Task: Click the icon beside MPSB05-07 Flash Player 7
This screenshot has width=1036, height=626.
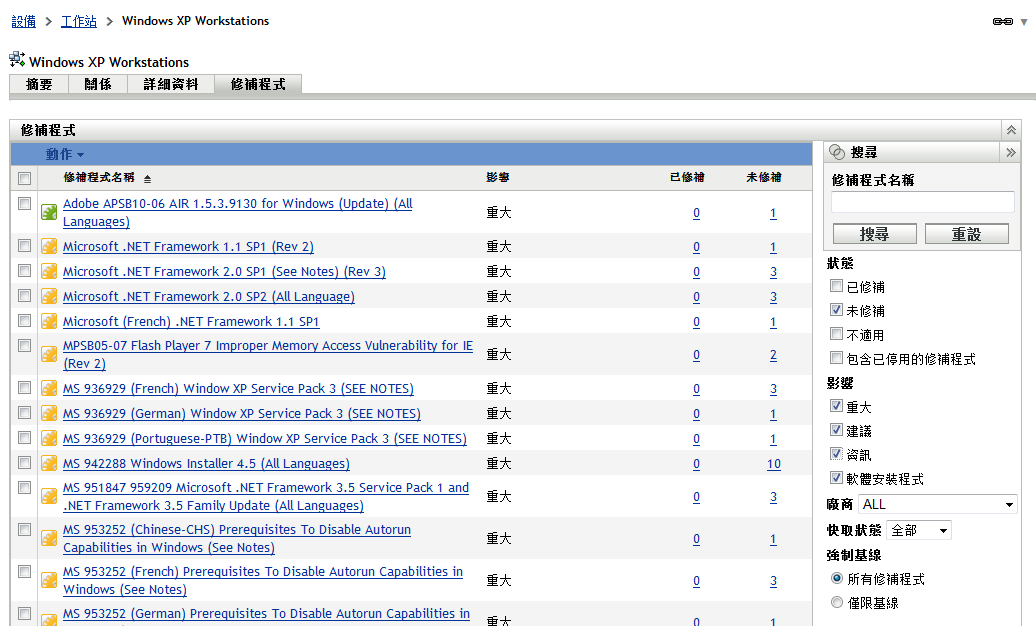Action: [x=49, y=354]
